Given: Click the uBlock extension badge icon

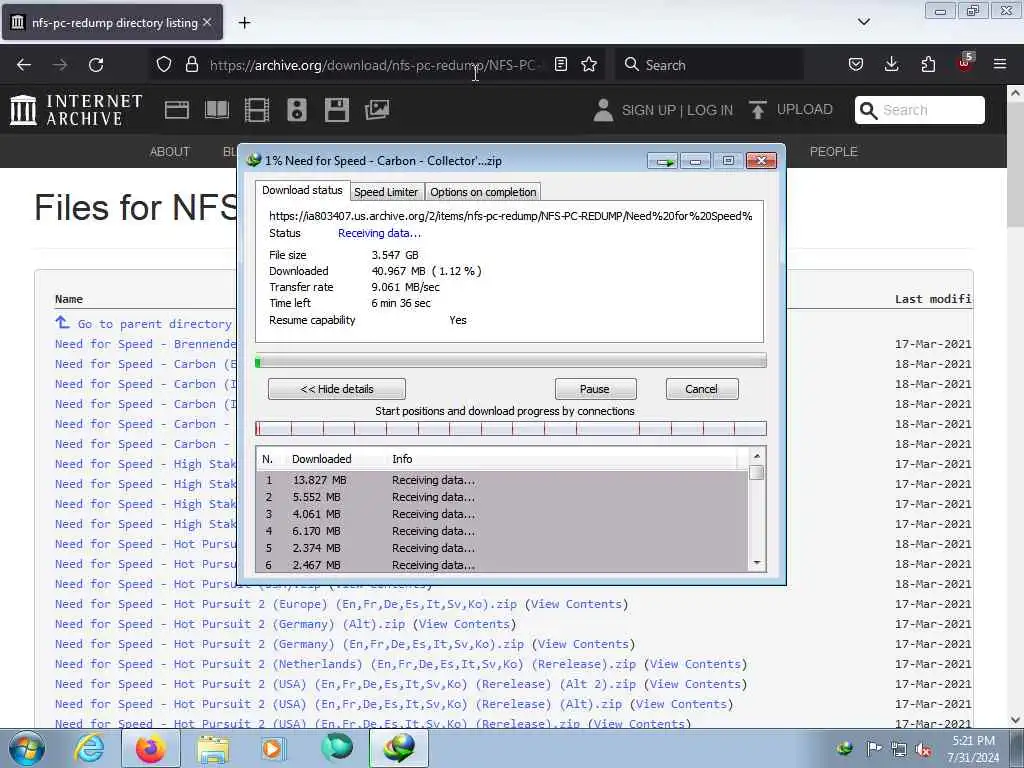Looking at the screenshot, I should pos(965,63).
